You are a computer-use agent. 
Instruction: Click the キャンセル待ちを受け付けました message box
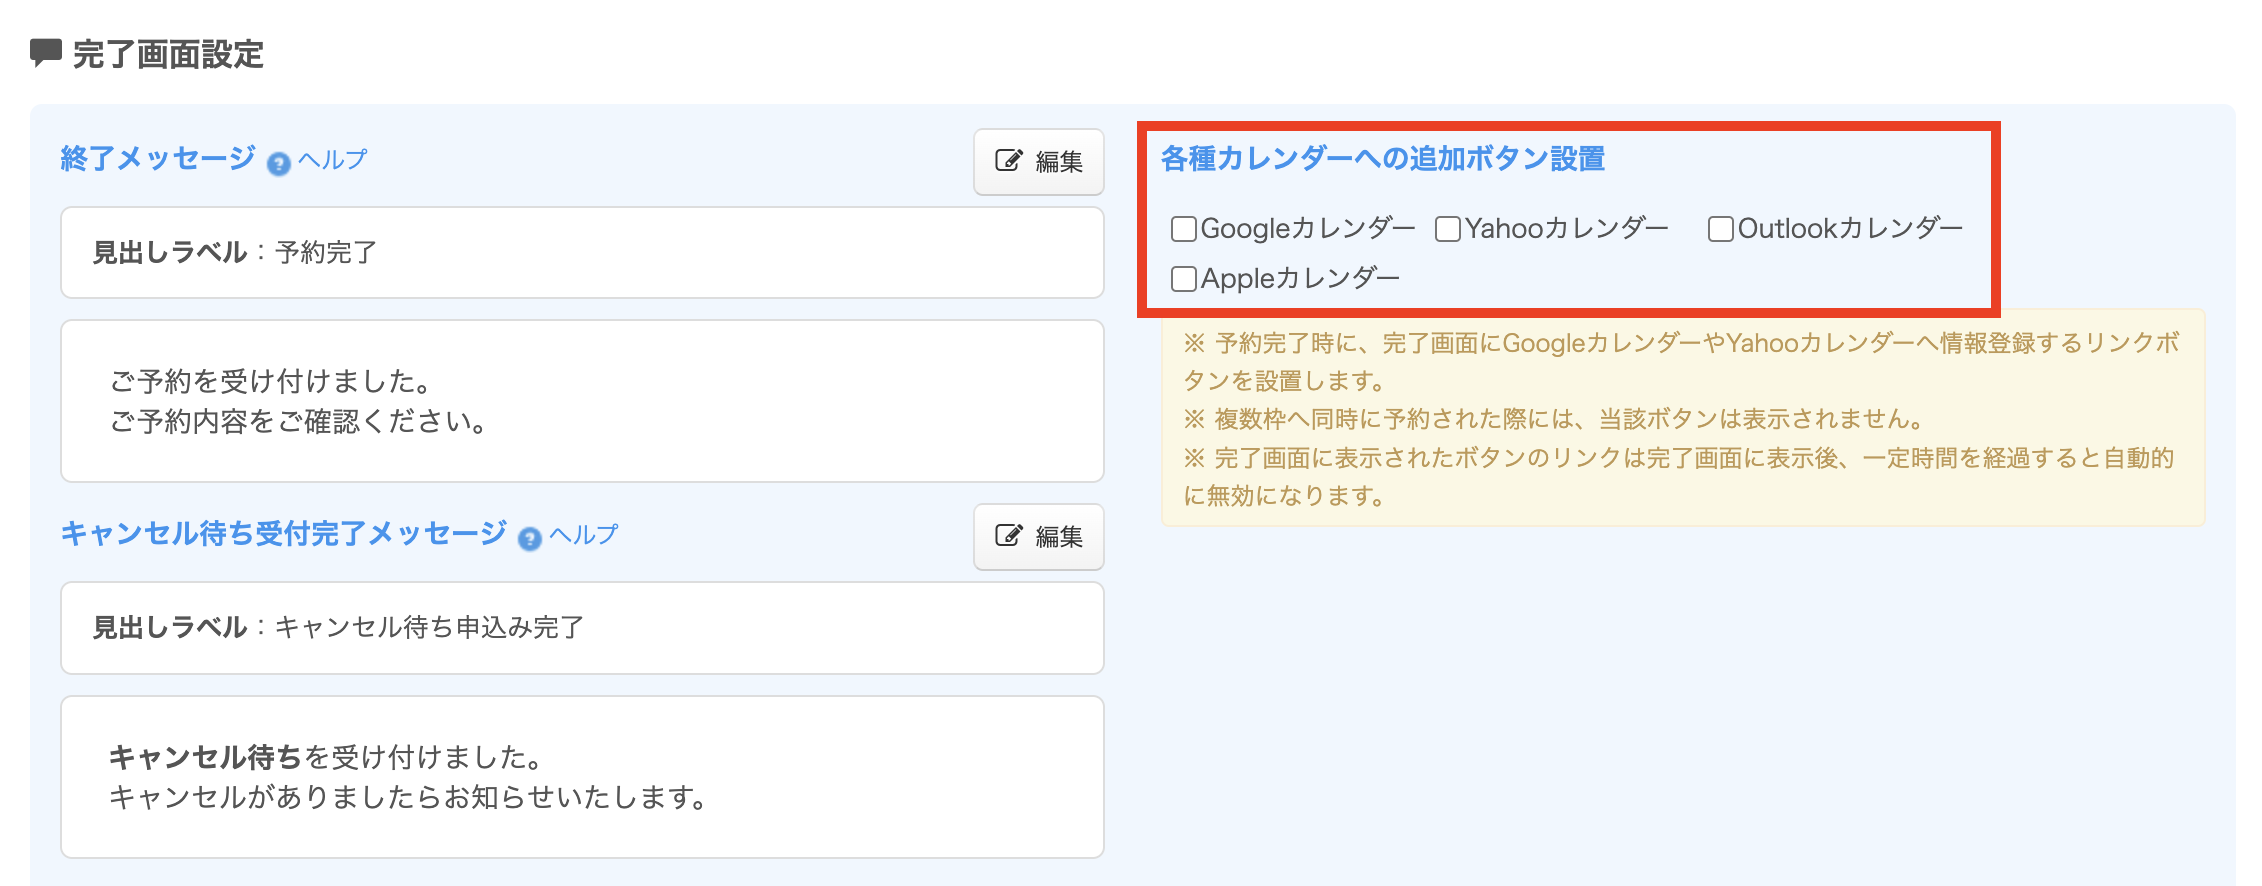click(x=582, y=777)
